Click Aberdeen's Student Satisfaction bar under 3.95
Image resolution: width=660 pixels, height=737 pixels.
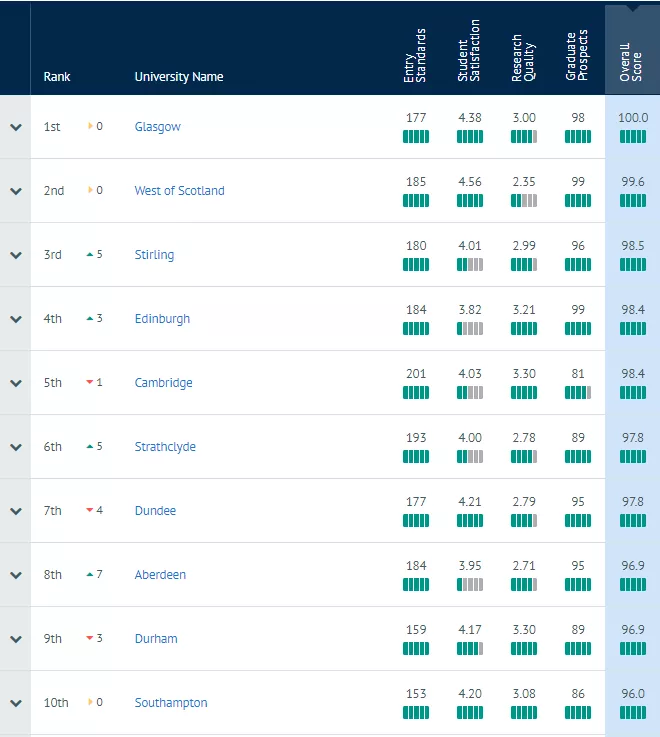point(470,585)
